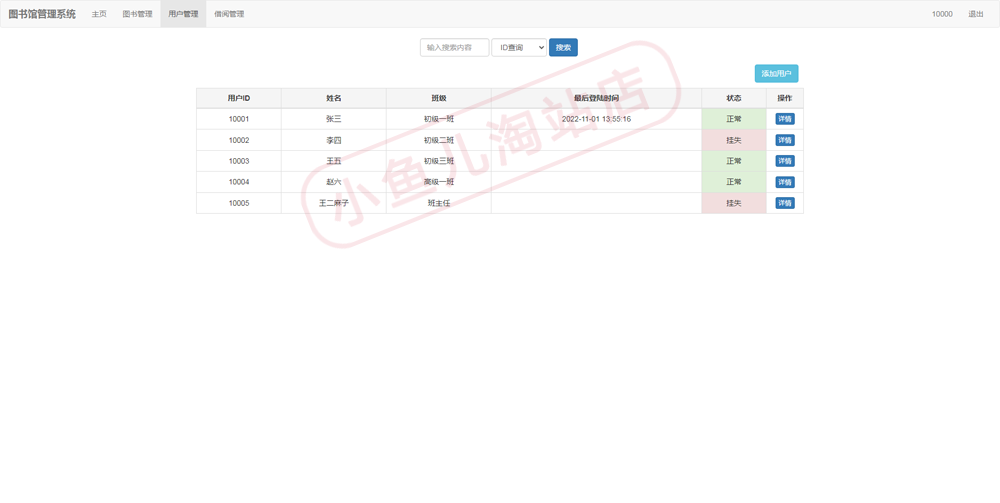Click the name 赵六
1000x503 pixels.
tap(334, 182)
